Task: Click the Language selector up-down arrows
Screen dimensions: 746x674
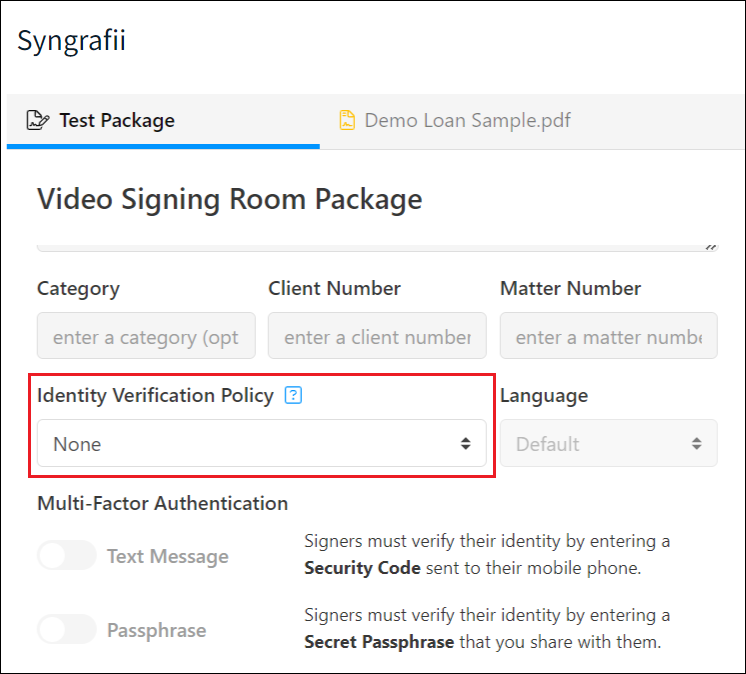Action: 697,444
